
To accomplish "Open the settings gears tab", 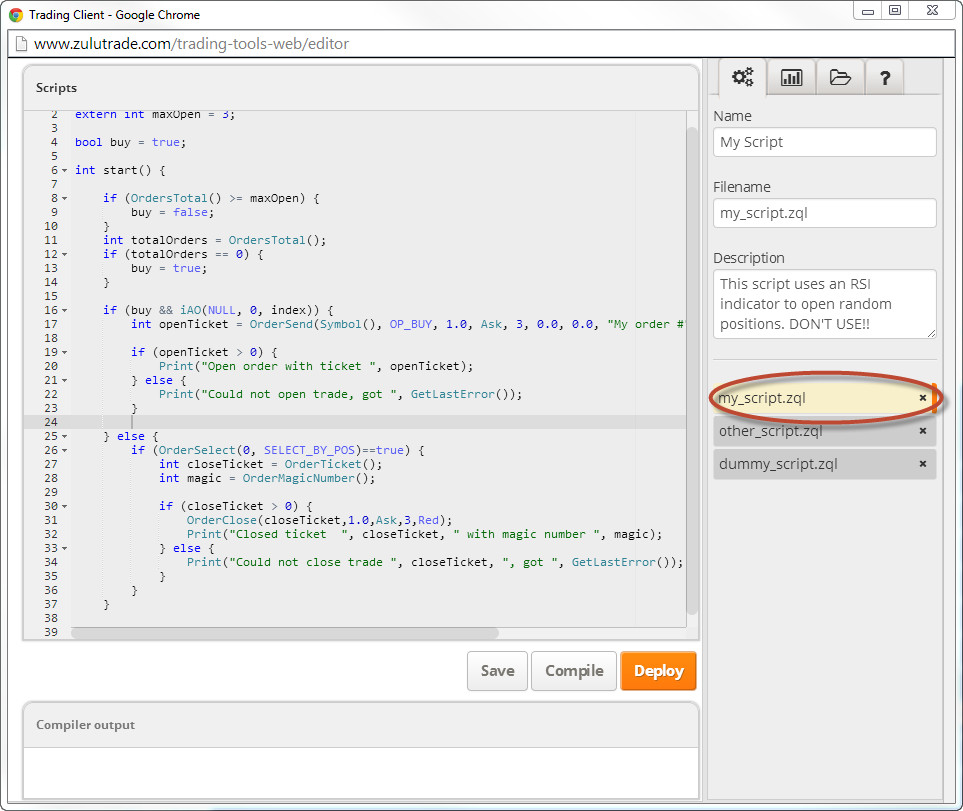I will pyautogui.click(x=742, y=77).
